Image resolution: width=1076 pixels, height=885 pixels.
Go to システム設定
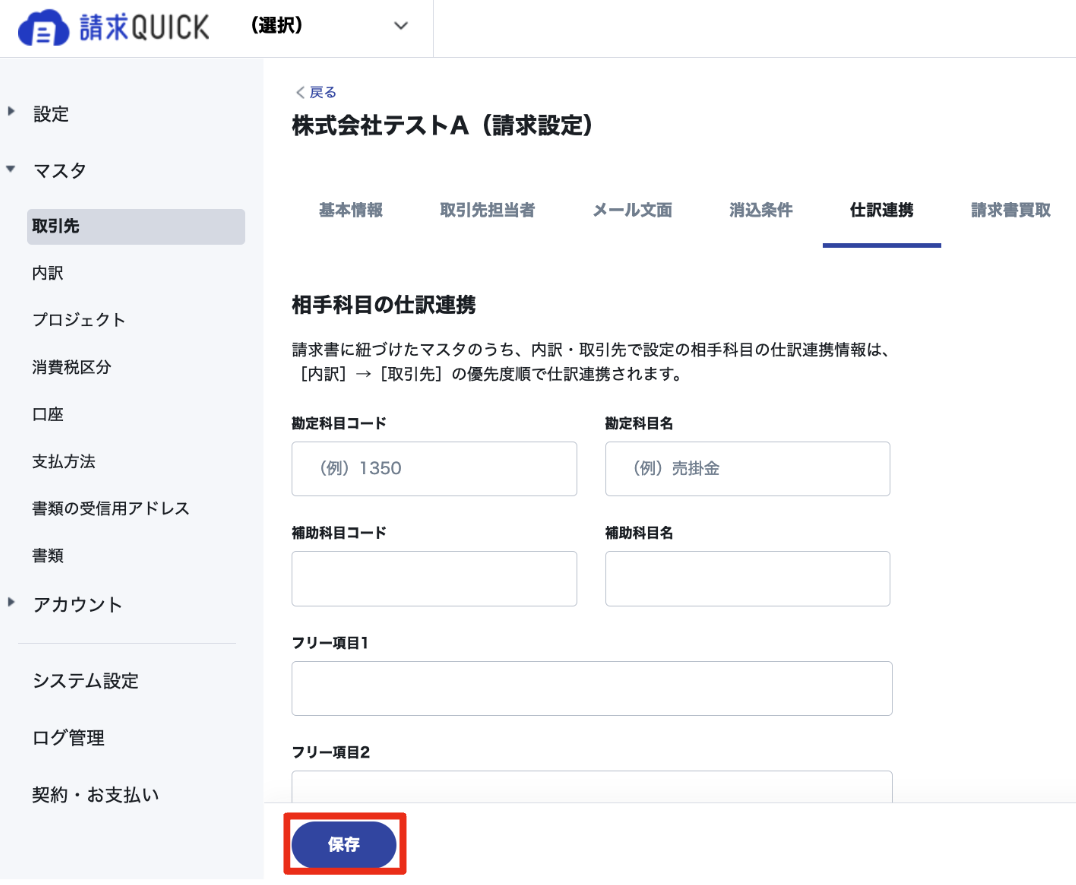point(86,681)
